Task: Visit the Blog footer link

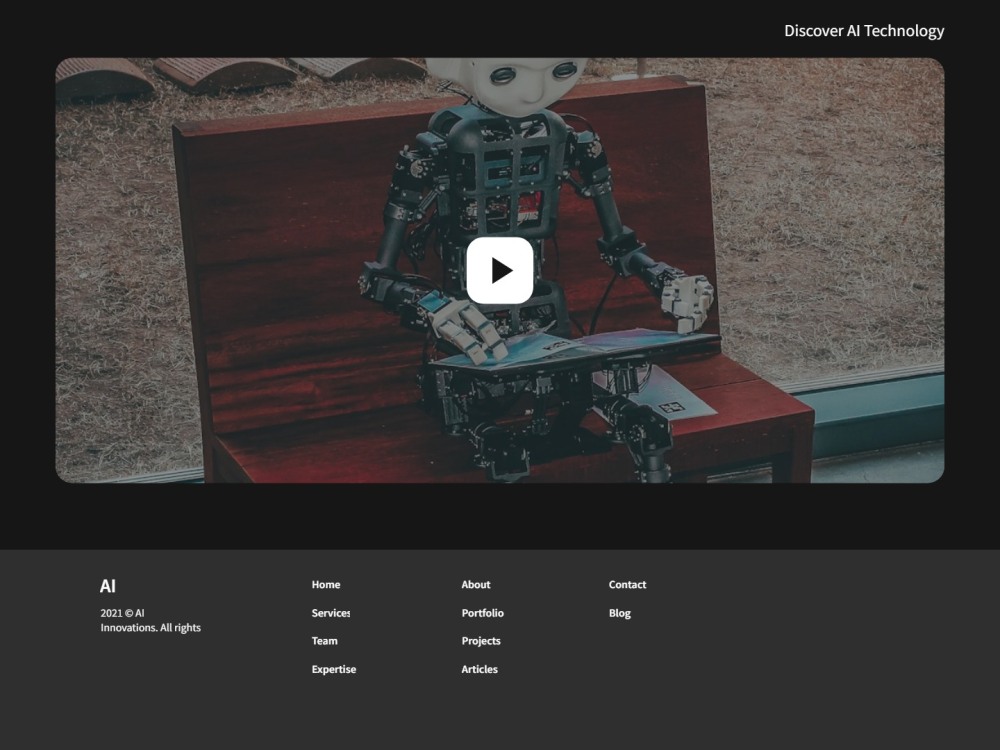Action: click(x=620, y=613)
